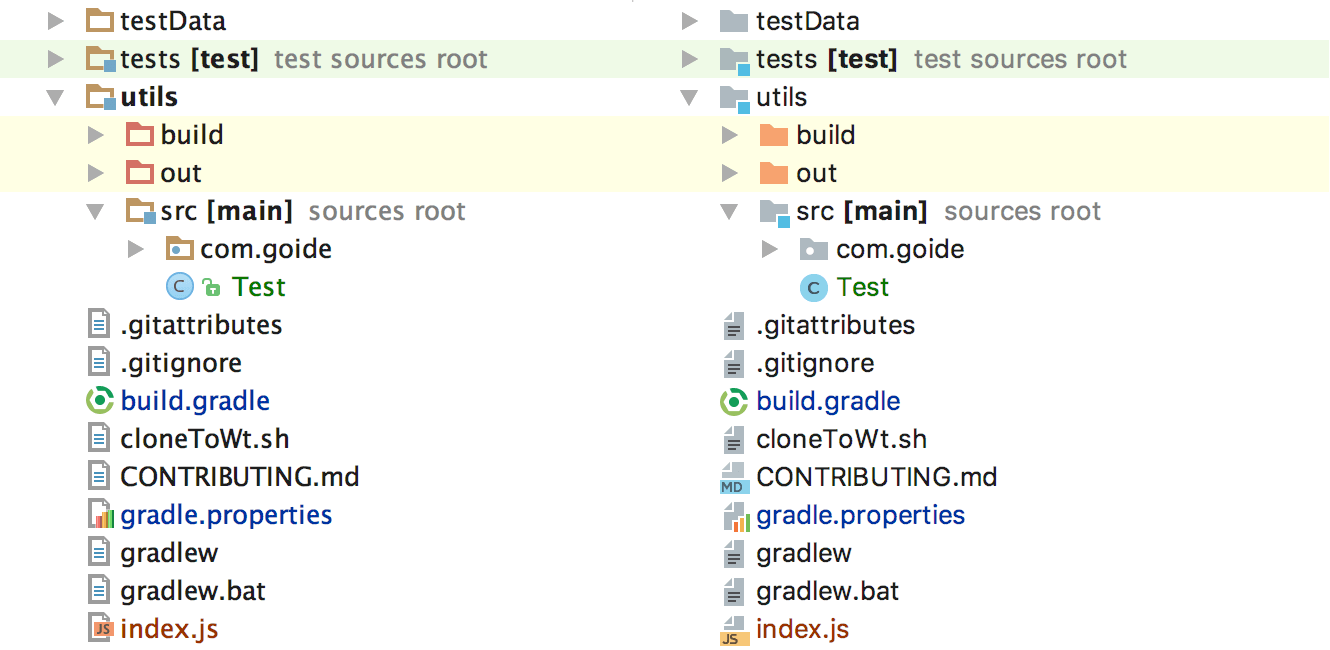Expand tests [test] folder in right tree
This screenshot has height=650, width=1330.
click(688, 59)
